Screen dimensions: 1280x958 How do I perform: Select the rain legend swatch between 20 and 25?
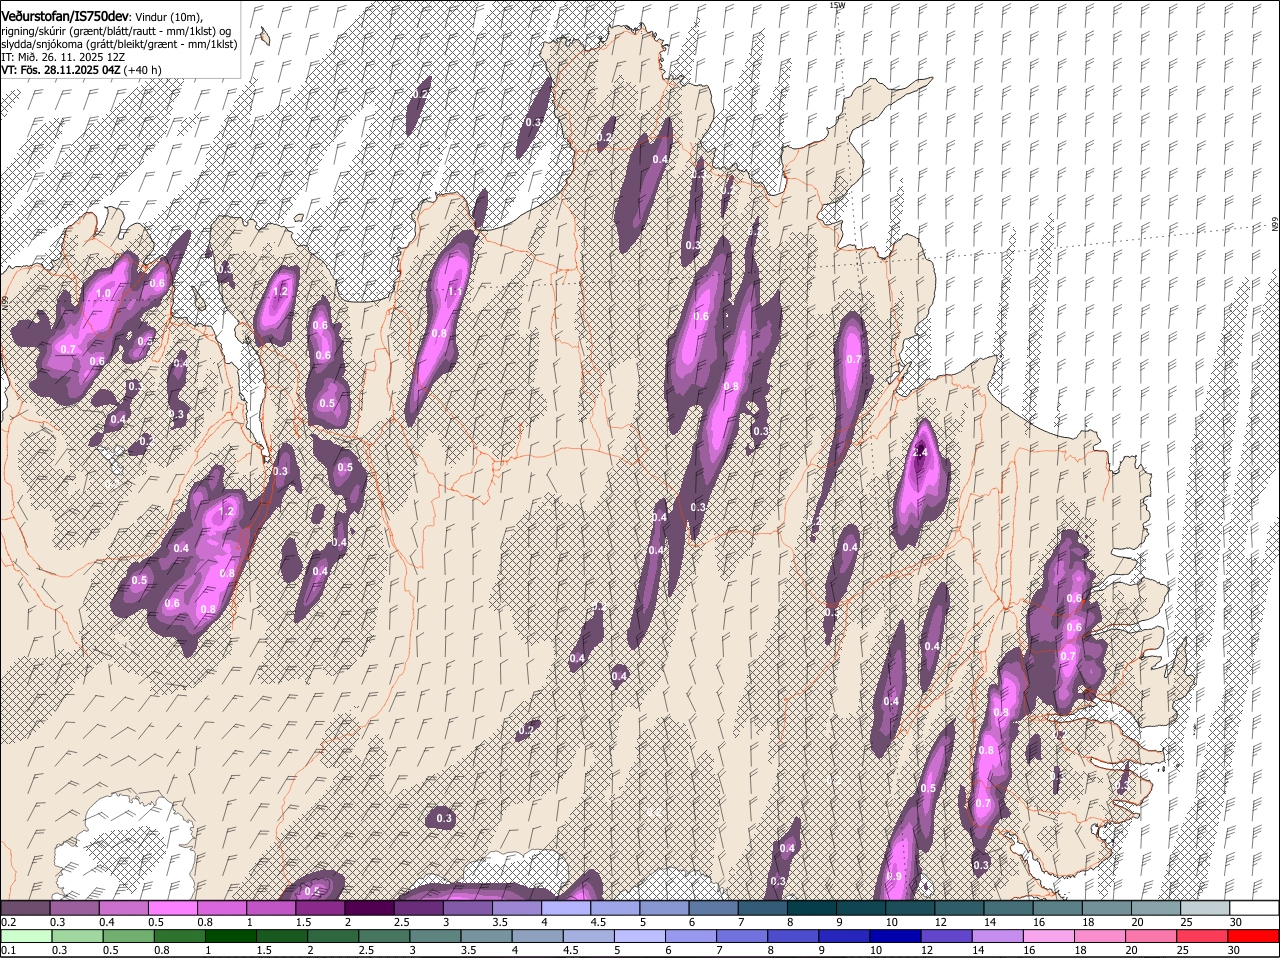point(1149,936)
